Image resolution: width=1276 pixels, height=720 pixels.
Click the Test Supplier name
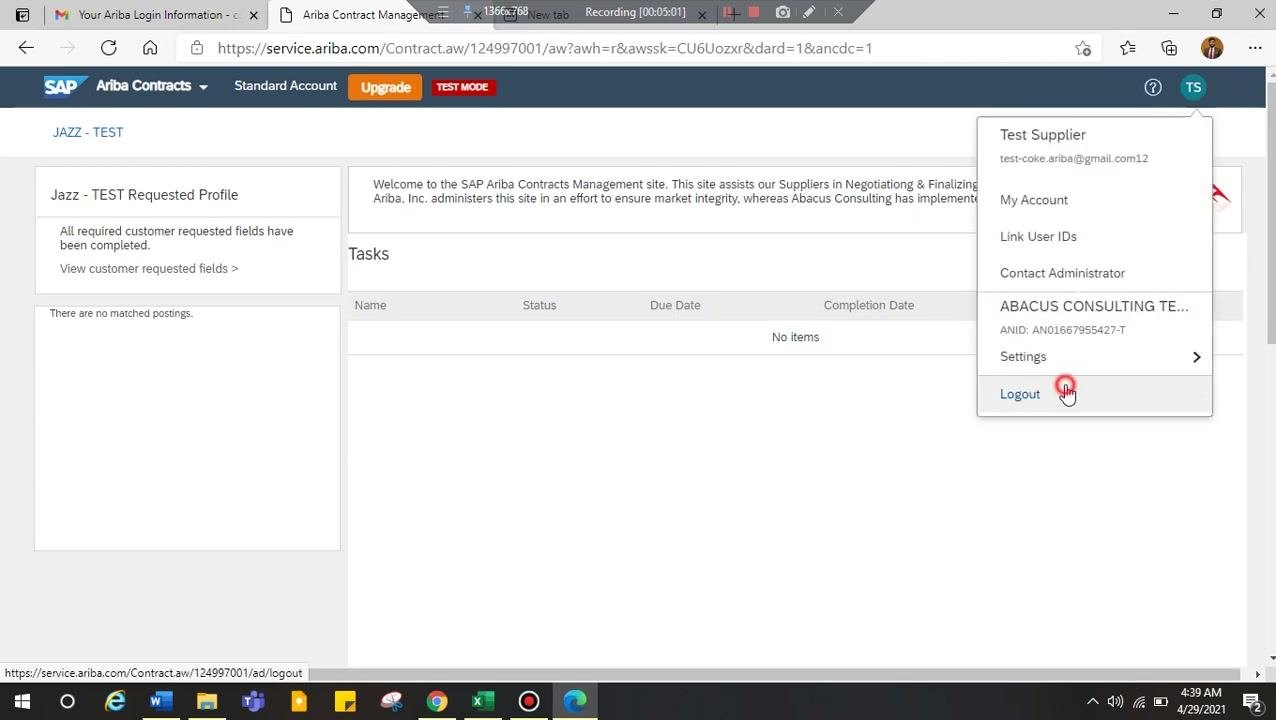click(x=1043, y=135)
